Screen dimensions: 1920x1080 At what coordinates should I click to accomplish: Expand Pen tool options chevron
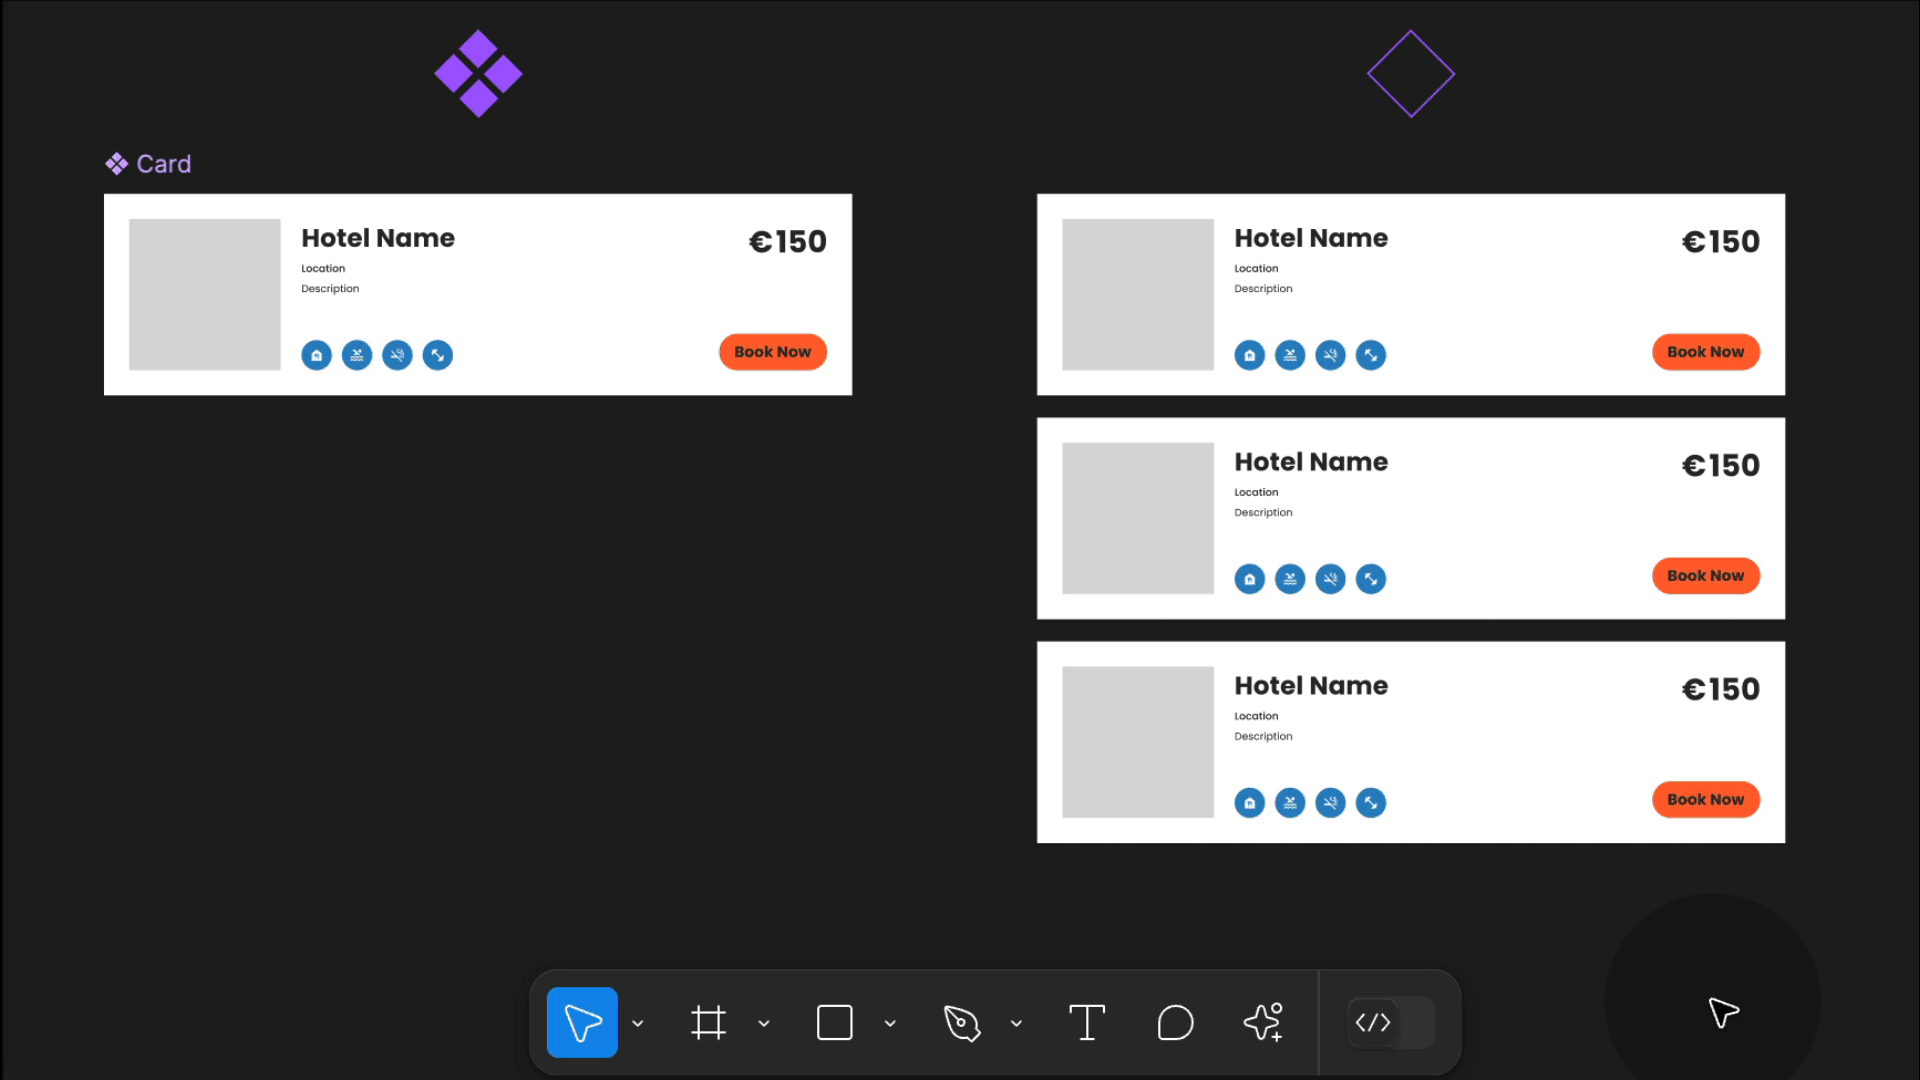1016,1023
